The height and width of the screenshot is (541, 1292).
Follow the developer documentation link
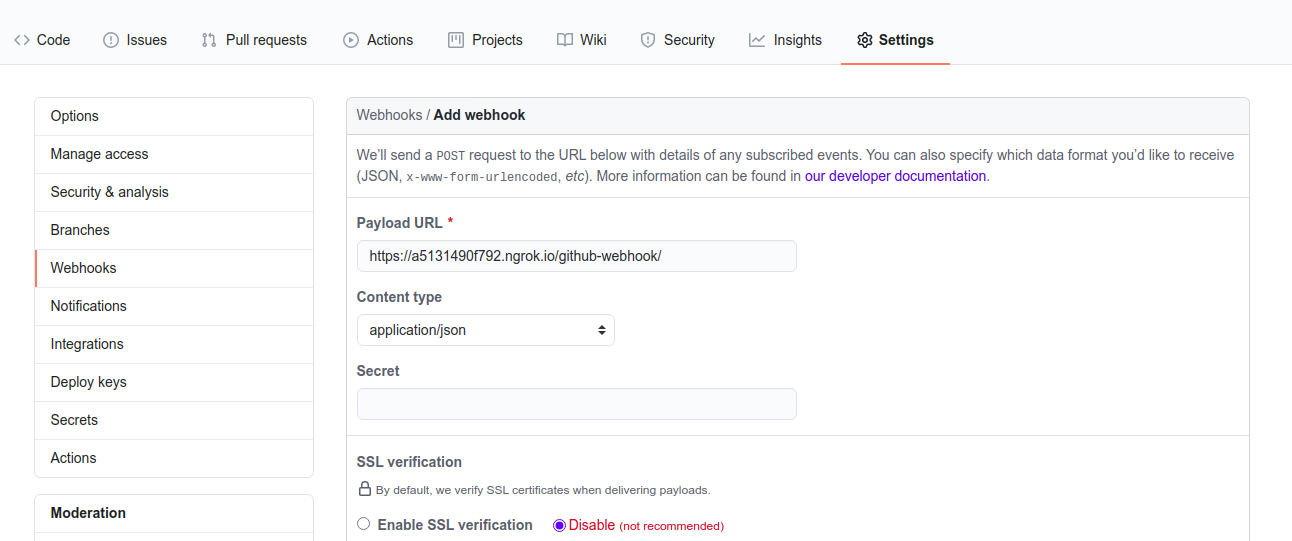click(x=896, y=176)
